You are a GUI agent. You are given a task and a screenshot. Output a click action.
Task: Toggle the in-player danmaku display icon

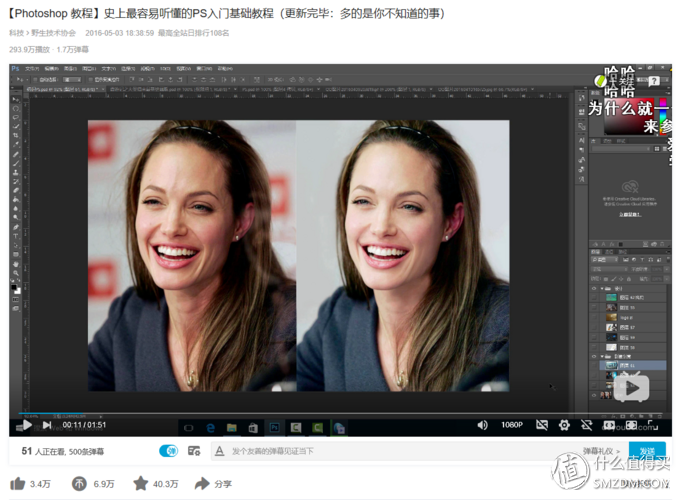[541, 425]
